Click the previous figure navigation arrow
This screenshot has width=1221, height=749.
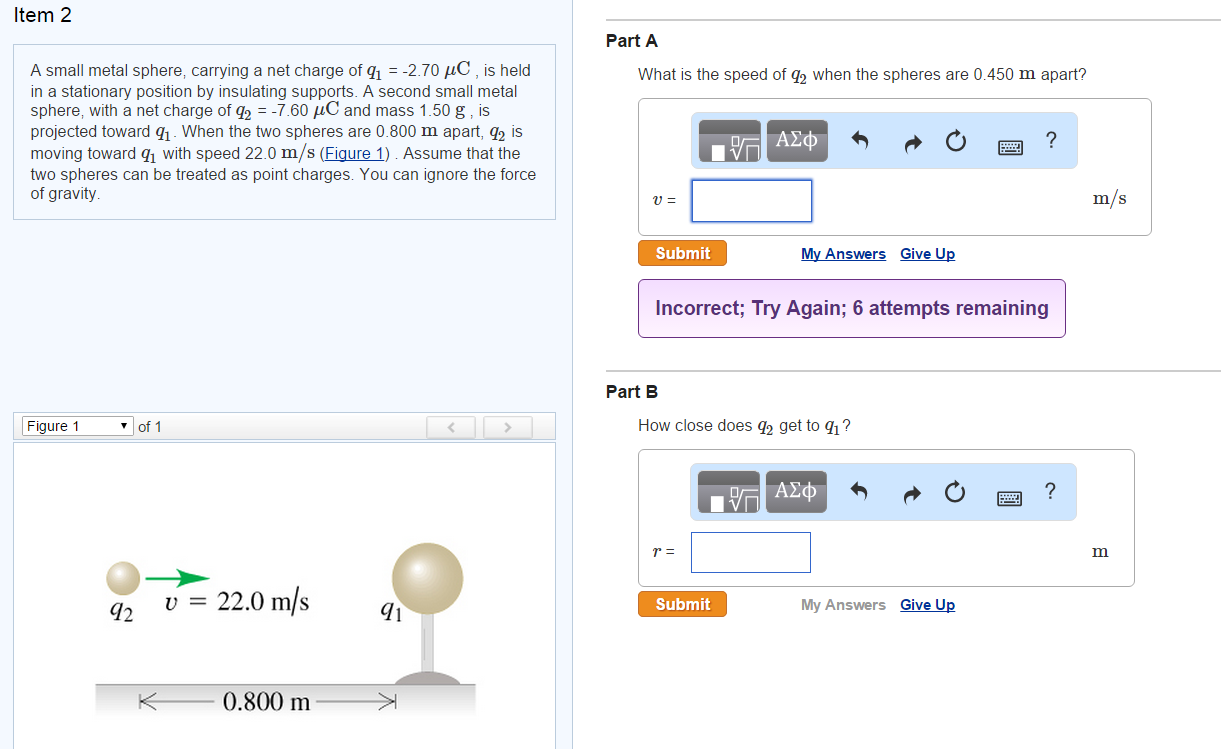point(450,426)
